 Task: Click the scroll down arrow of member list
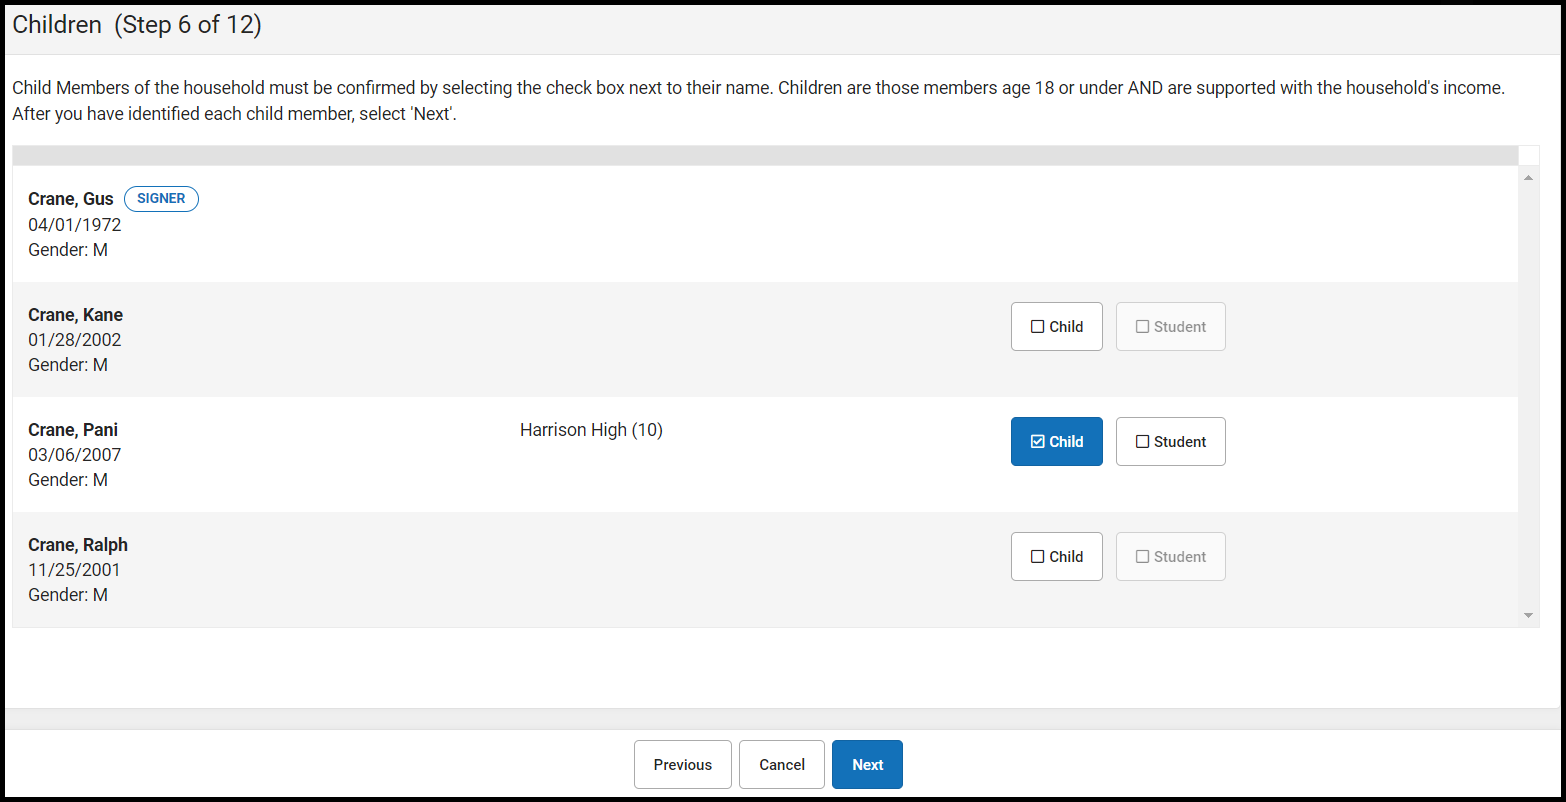pyautogui.click(x=1528, y=615)
